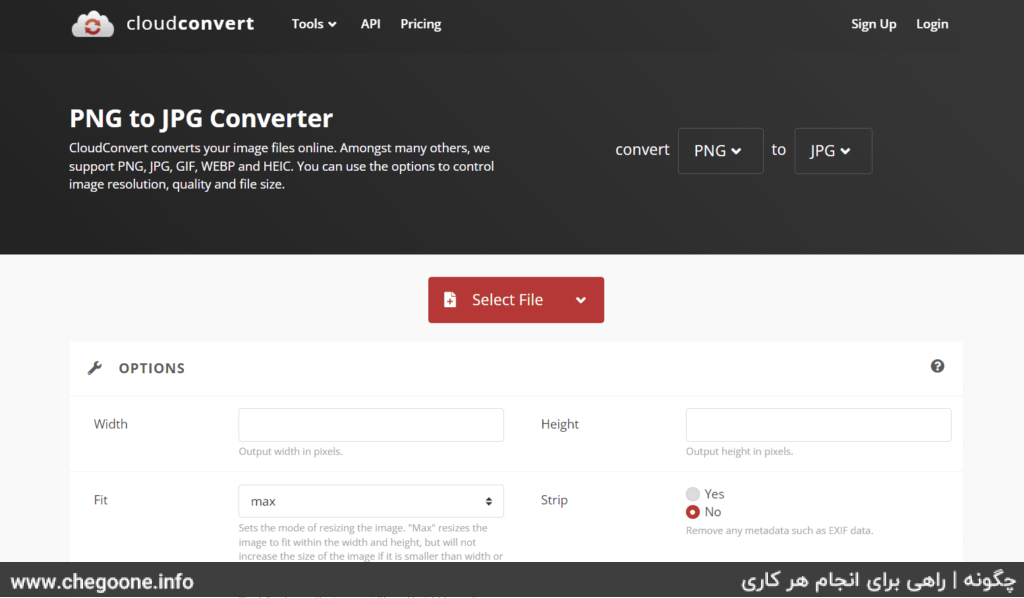Click the Sign Up link
Image resolution: width=1024 pixels, height=598 pixels.
point(873,24)
